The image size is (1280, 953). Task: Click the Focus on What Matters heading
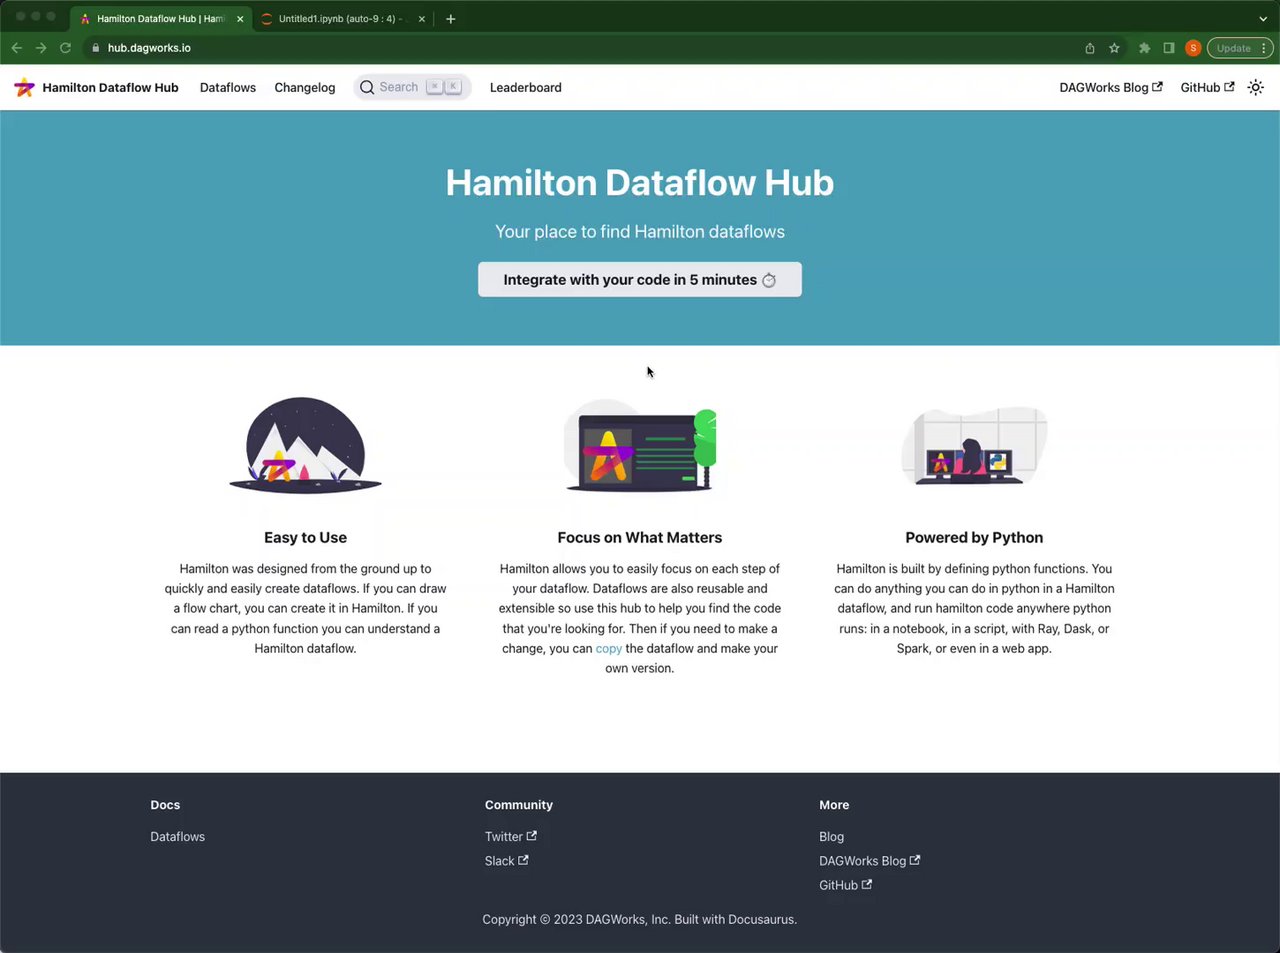(x=640, y=538)
